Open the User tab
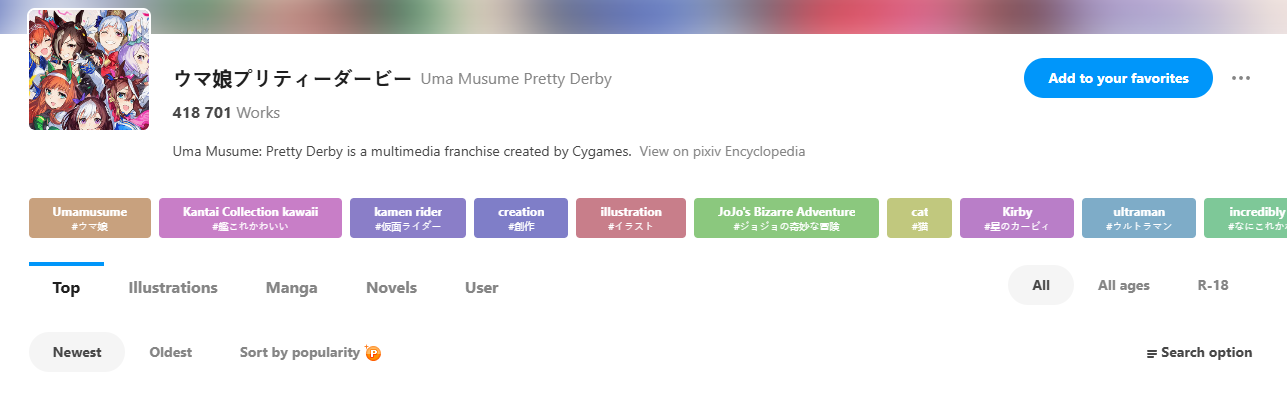Viewport: 1287px width, 402px height. [x=481, y=288]
